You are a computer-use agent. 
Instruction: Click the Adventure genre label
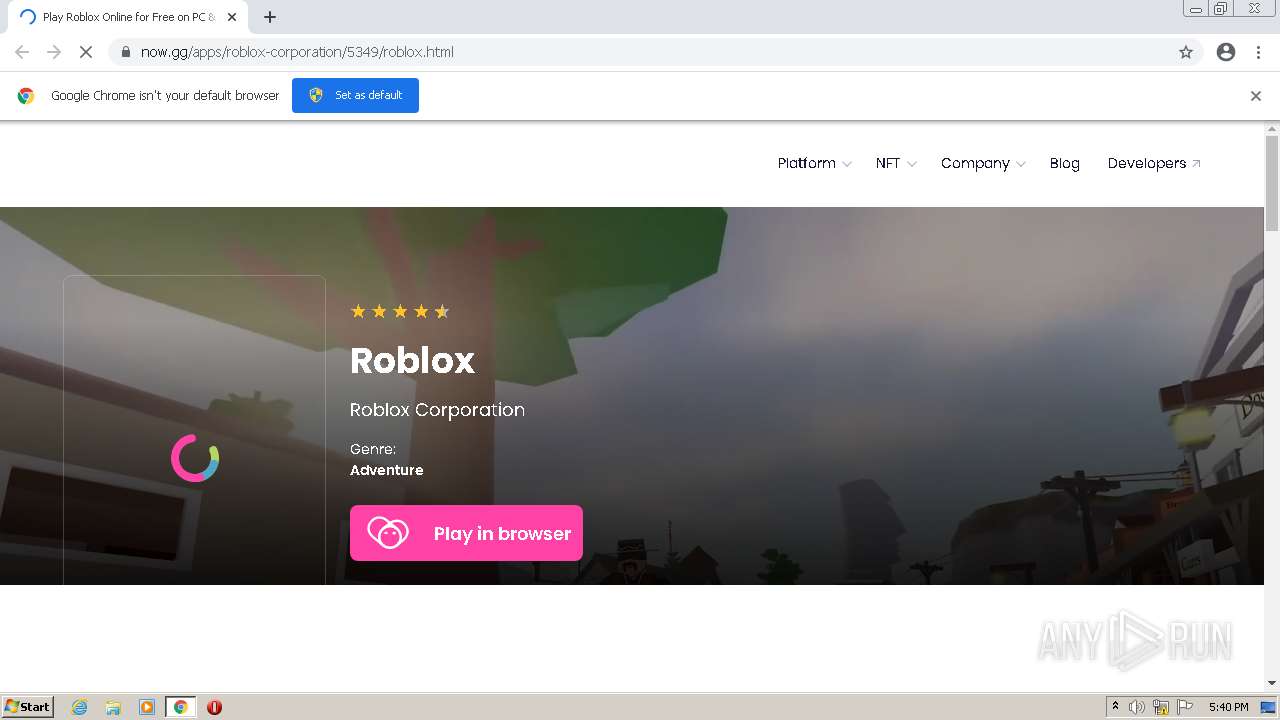pyautogui.click(x=386, y=470)
